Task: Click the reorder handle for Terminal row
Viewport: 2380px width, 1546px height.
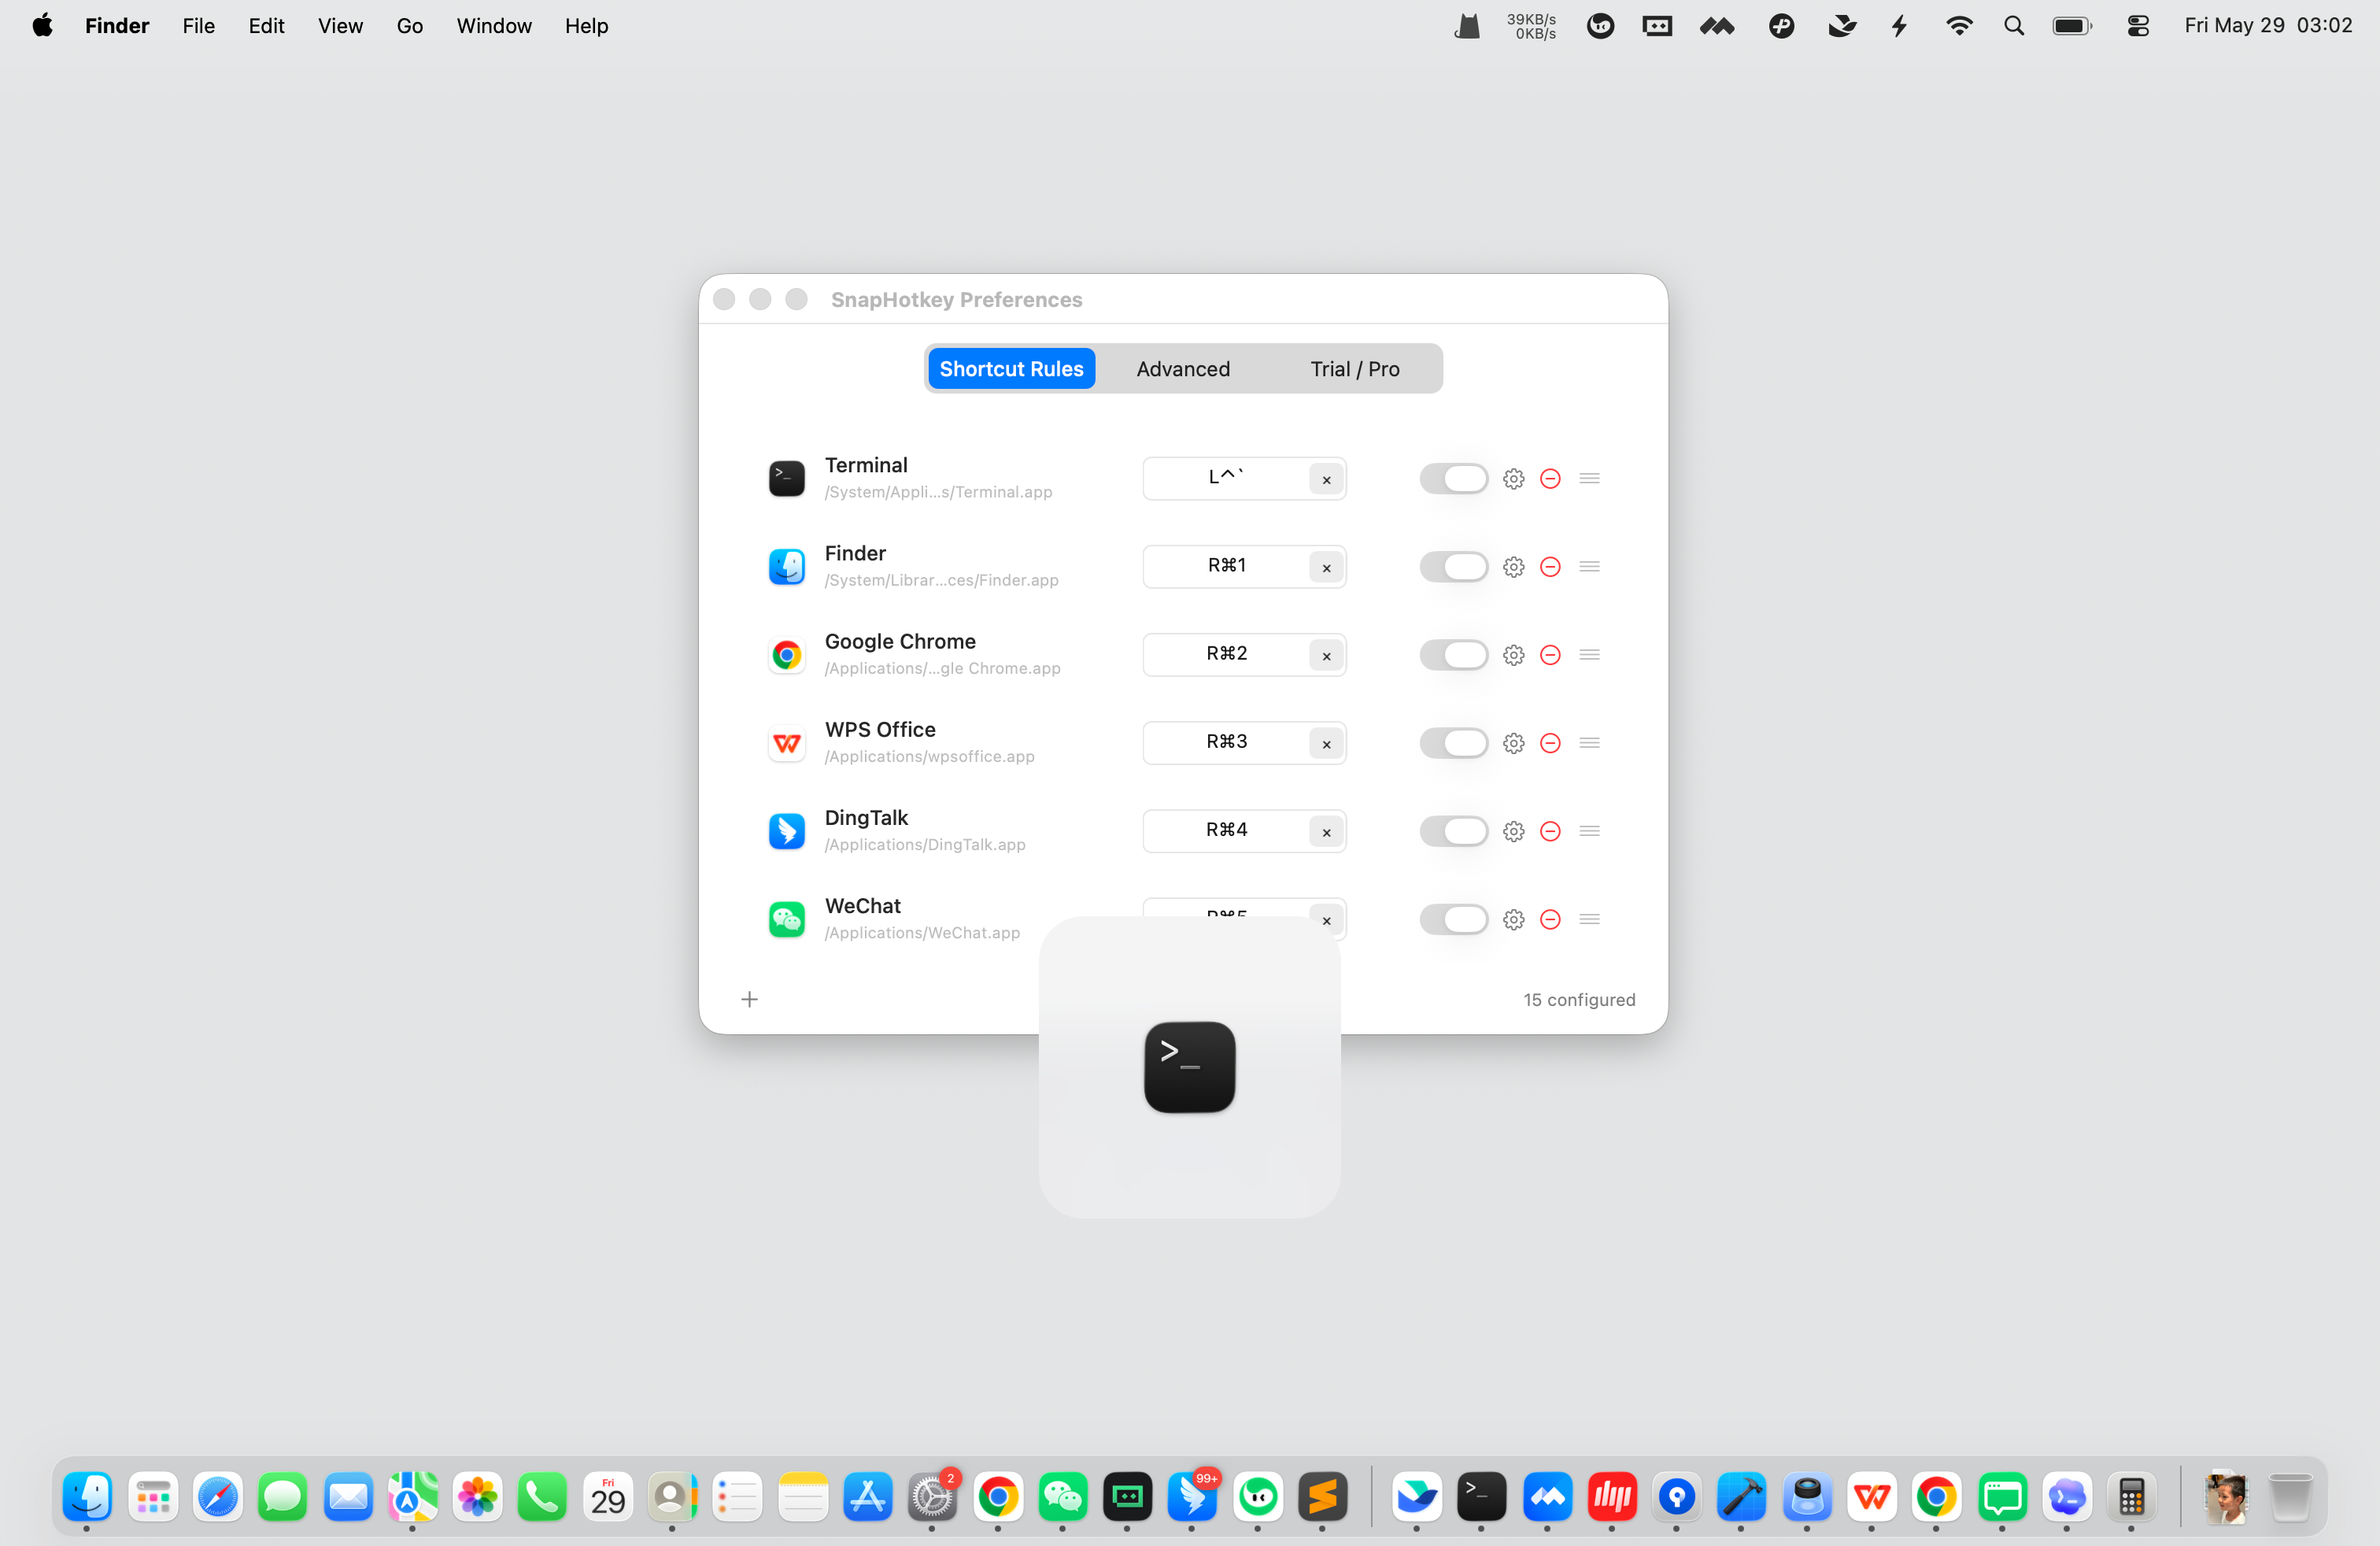Action: pos(1589,479)
